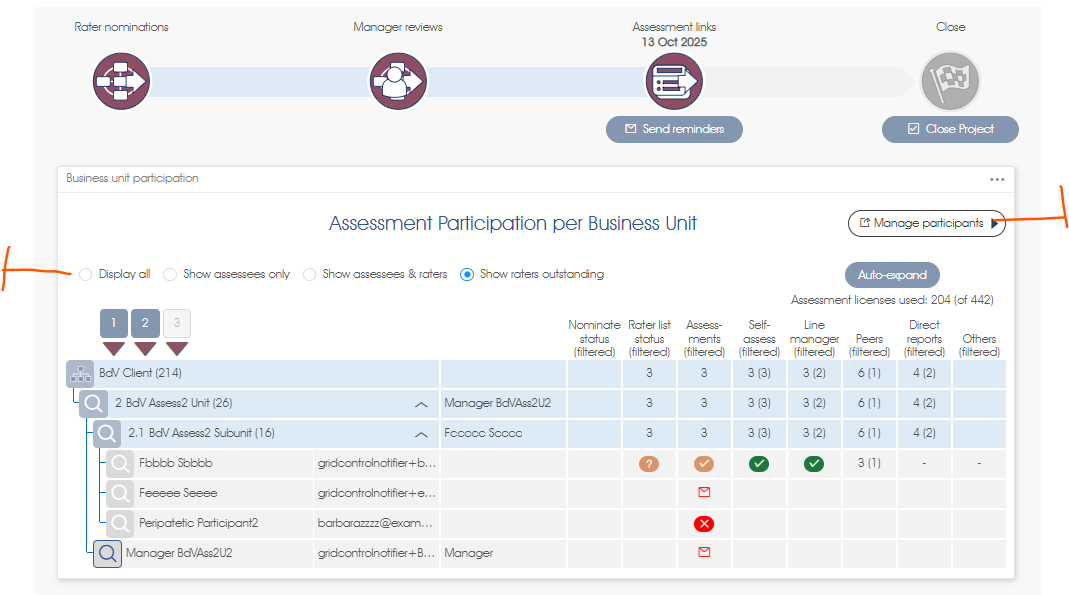The image size is (1069, 595).
Task: Click the Close Project button
Action: click(x=950, y=129)
